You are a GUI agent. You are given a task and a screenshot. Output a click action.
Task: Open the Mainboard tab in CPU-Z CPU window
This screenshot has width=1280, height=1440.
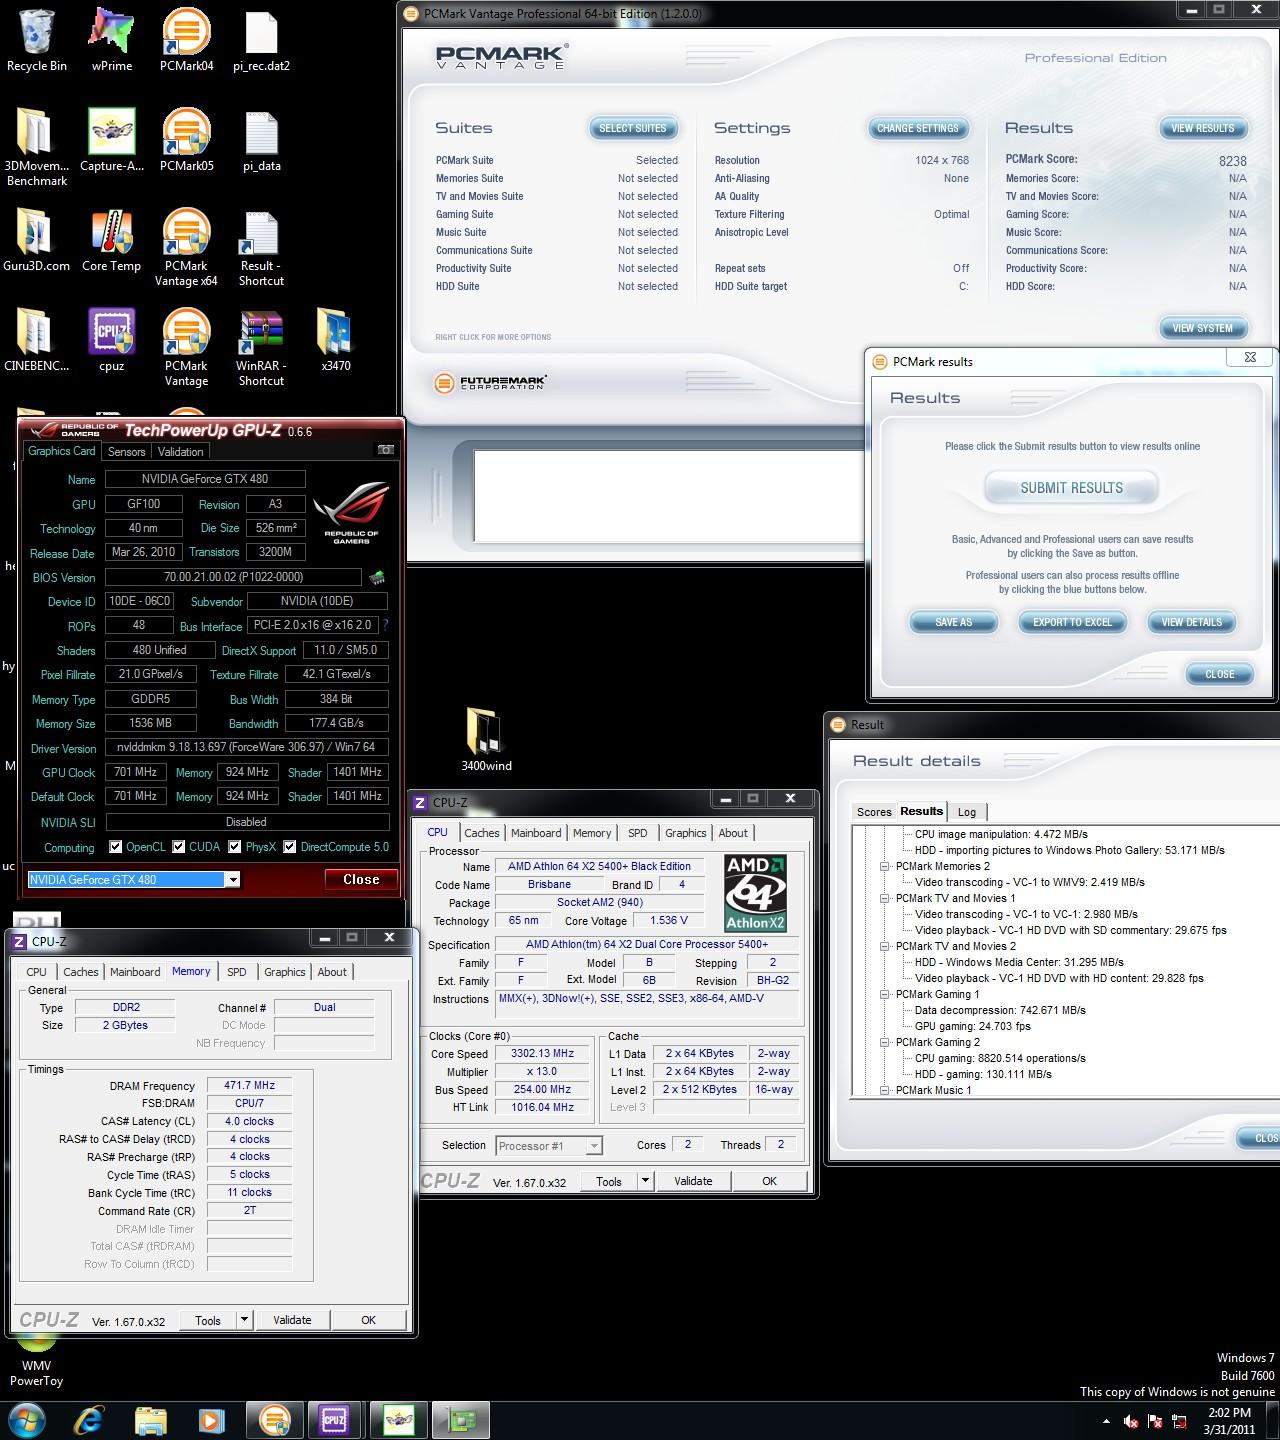coord(536,833)
